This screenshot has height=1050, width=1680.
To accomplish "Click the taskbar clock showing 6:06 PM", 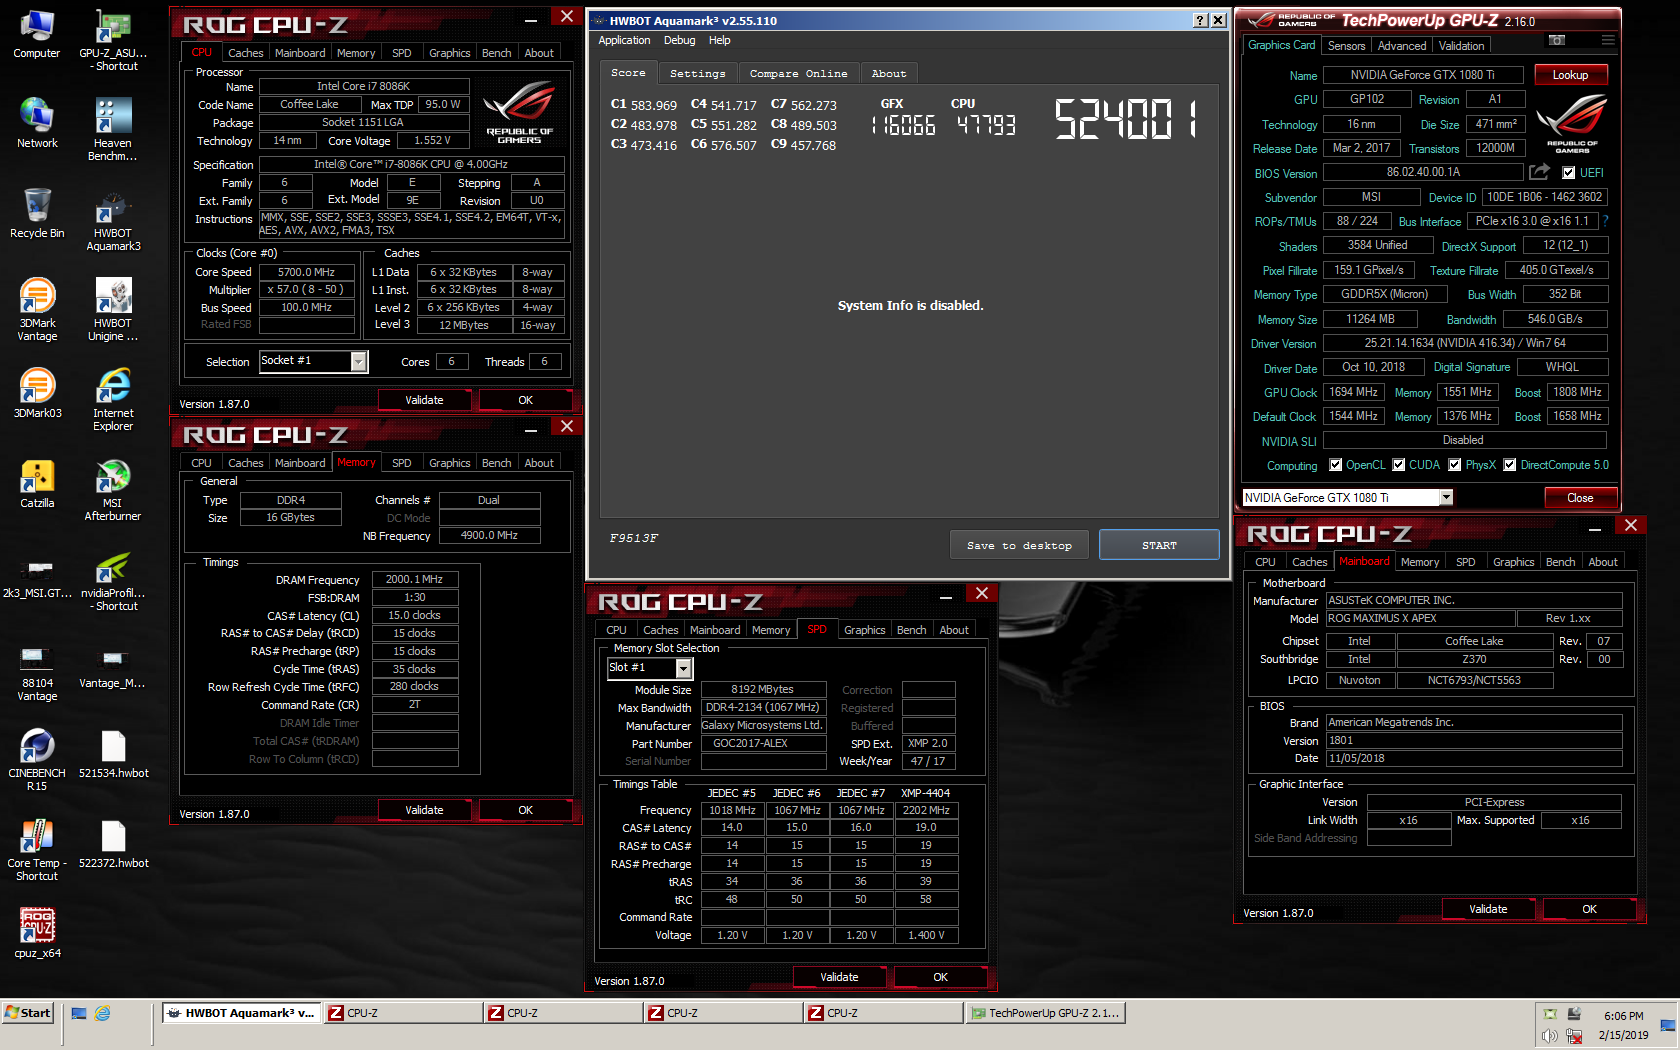I will point(1623,1016).
